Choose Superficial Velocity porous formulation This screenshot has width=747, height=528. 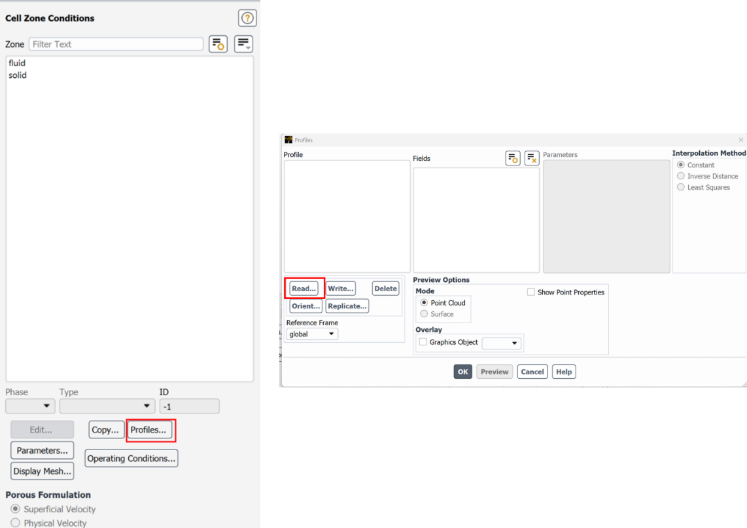[15, 509]
